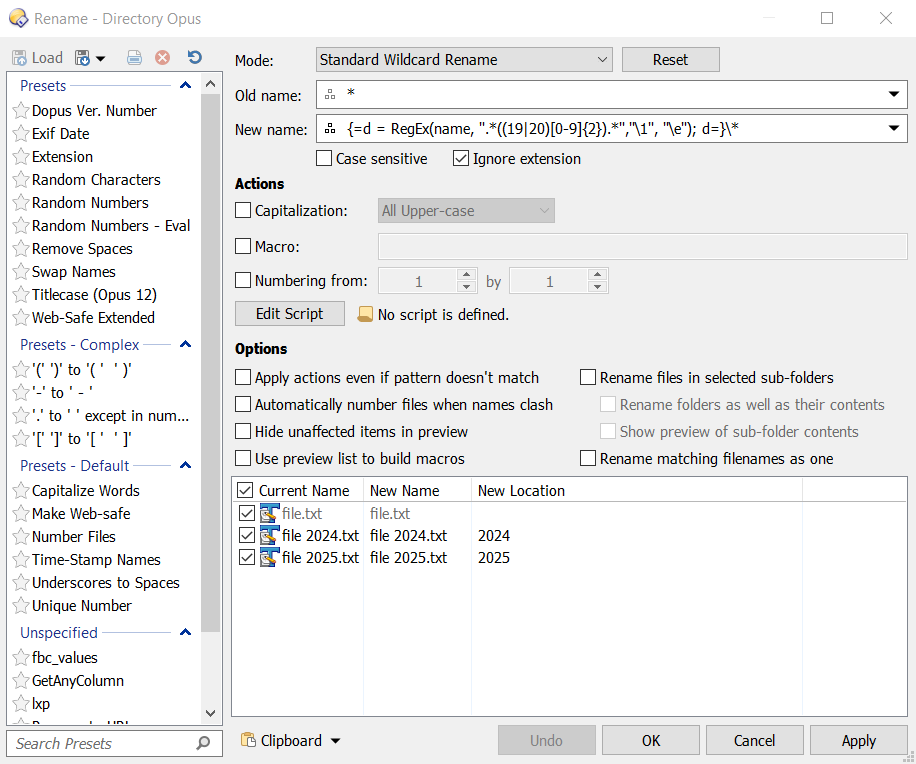The height and width of the screenshot is (764, 916).
Task: Toggle favorite star for Number Files
Action: coord(21,537)
